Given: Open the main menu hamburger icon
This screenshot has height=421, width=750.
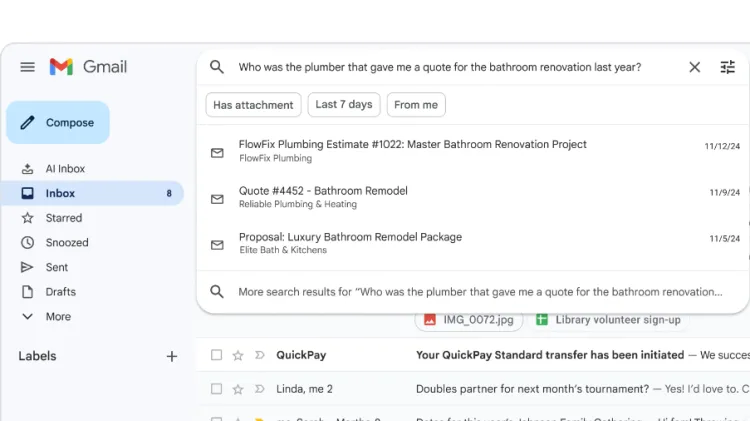Looking at the screenshot, I should click(x=28, y=67).
